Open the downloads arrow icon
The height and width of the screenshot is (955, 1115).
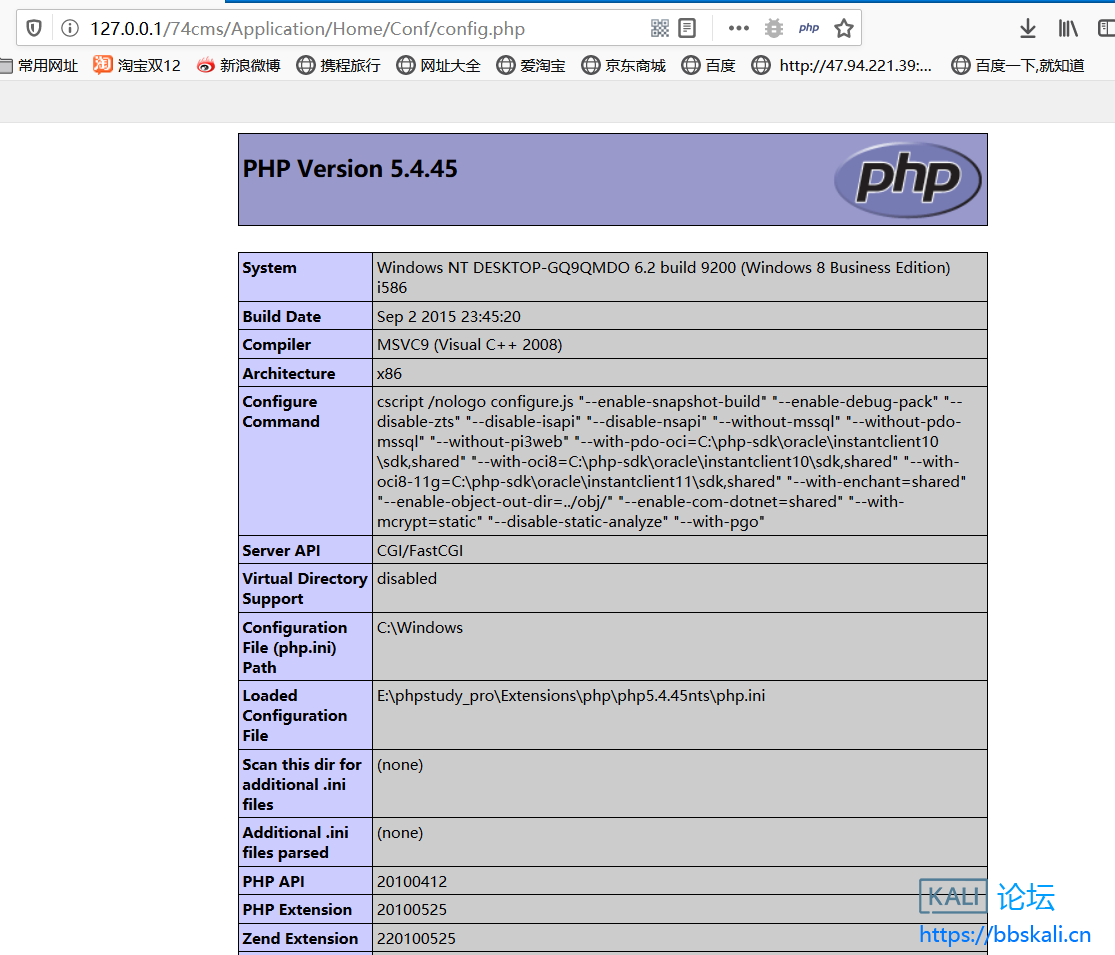(x=1027, y=28)
